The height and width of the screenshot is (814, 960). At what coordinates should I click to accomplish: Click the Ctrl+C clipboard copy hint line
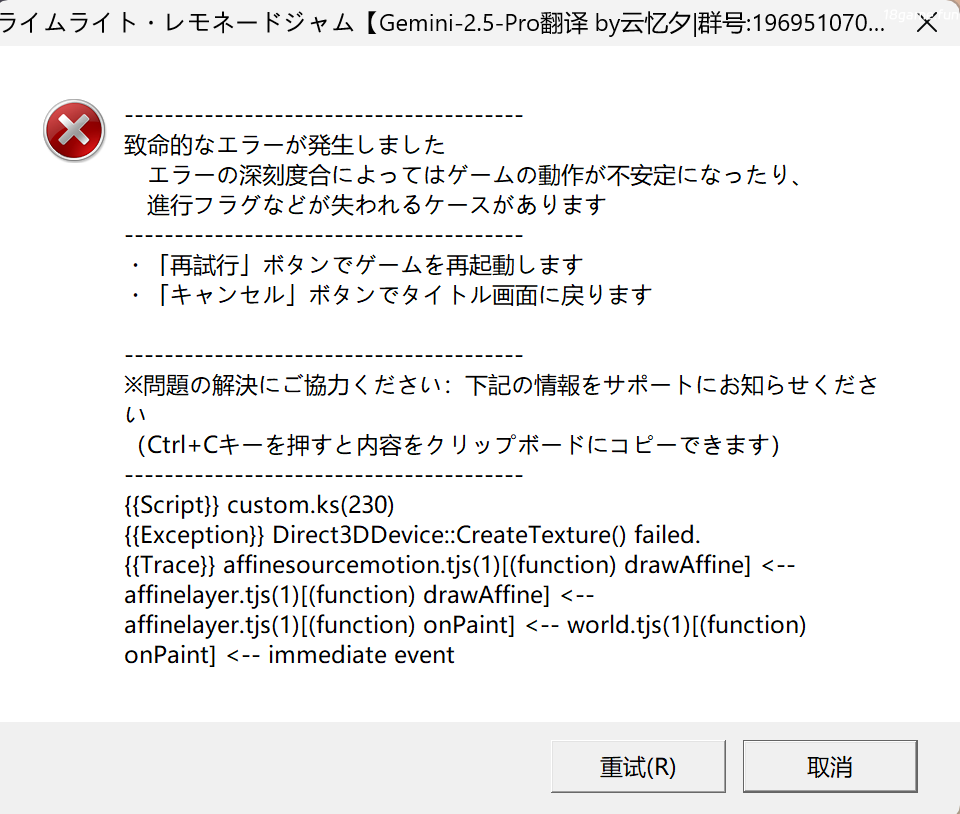pos(458,444)
